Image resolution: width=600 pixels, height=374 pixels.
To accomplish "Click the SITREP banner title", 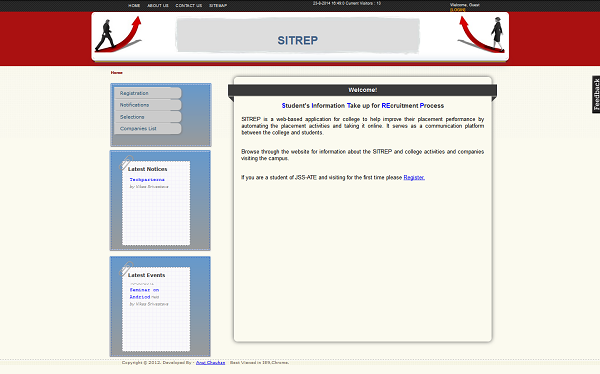I will [298, 40].
